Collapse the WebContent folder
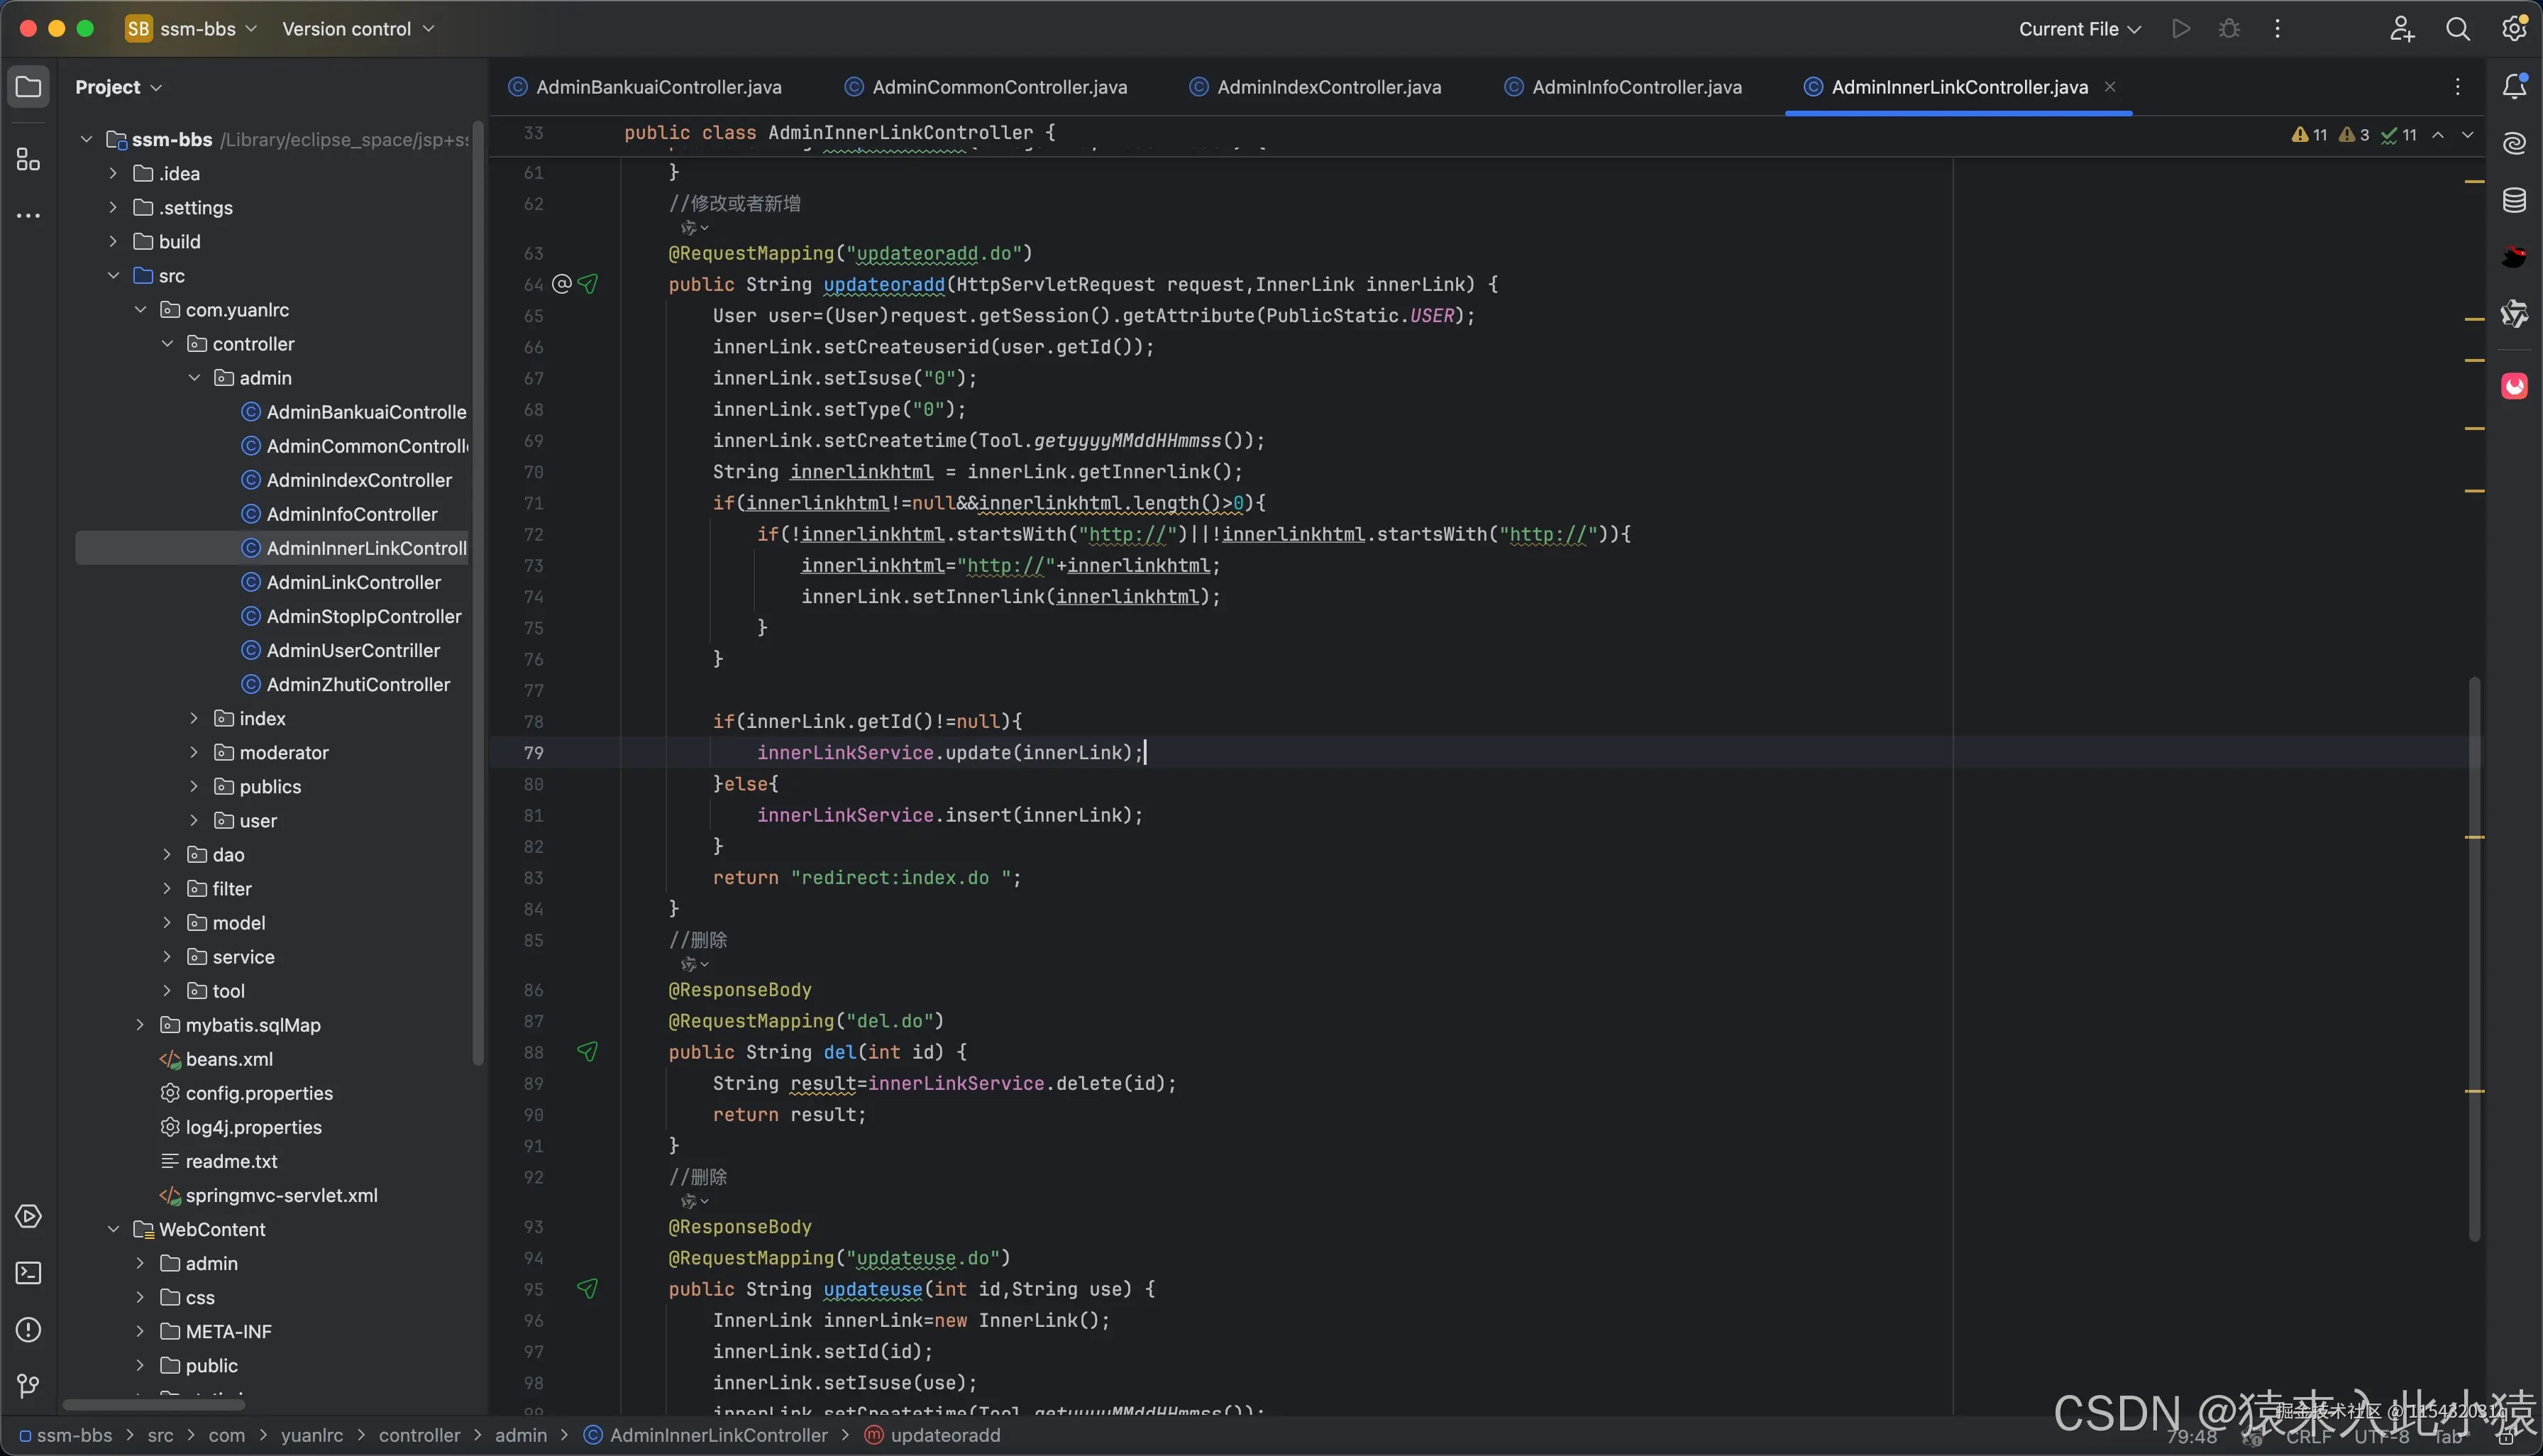Viewport: 2543px width, 1456px height. pyautogui.click(x=114, y=1229)
